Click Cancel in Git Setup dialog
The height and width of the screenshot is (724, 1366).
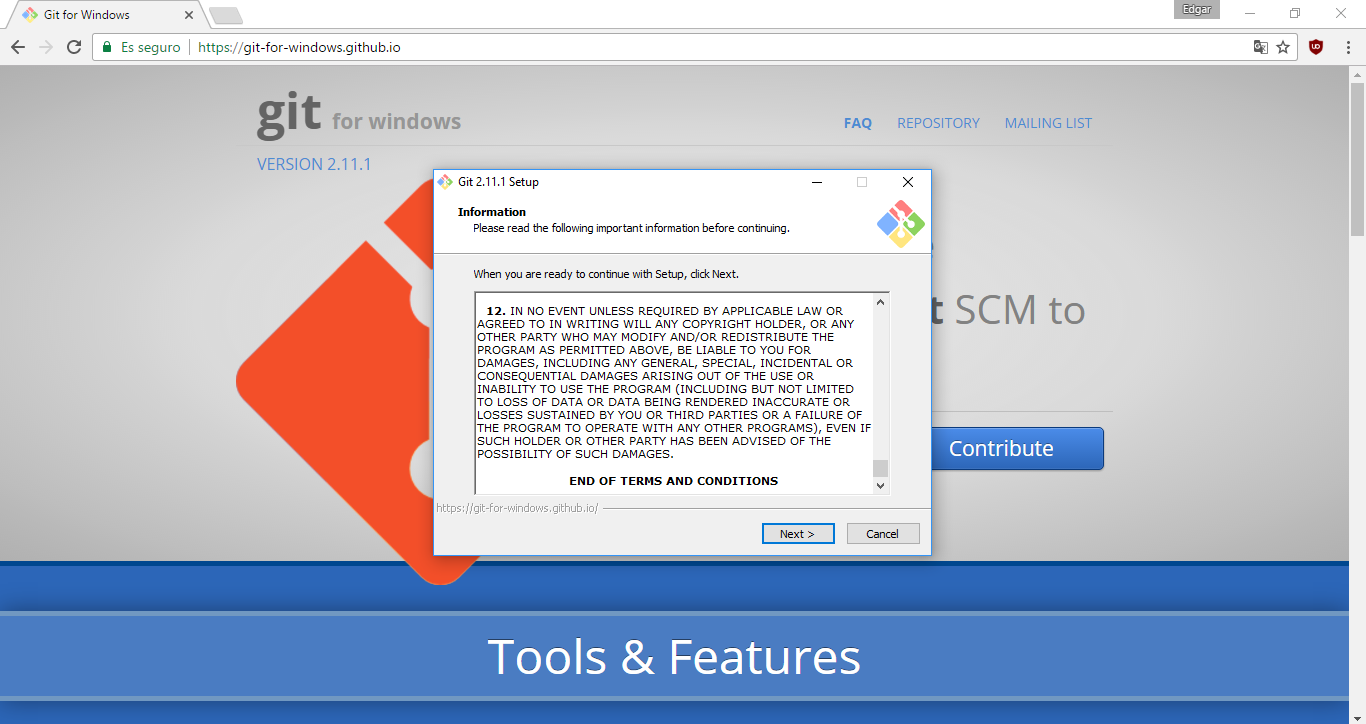883,534
